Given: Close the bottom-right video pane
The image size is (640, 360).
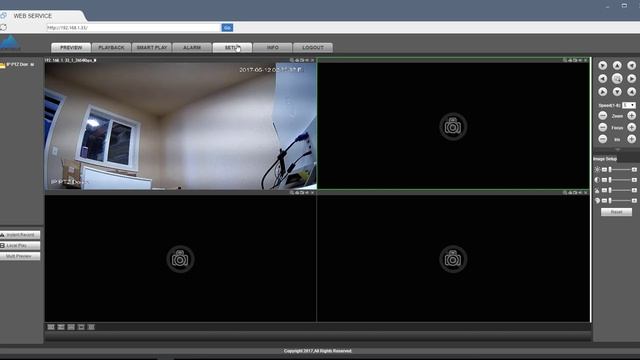Looking at the screenshot, I should pos(586,193).
